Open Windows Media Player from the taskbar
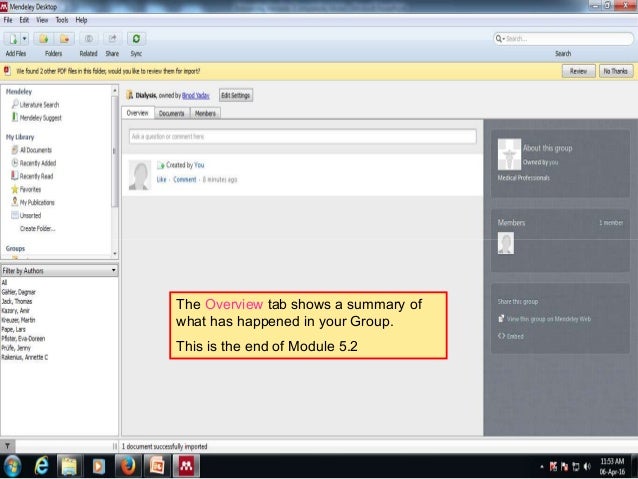Screen dimensions: 638x479 click(98, 466)
